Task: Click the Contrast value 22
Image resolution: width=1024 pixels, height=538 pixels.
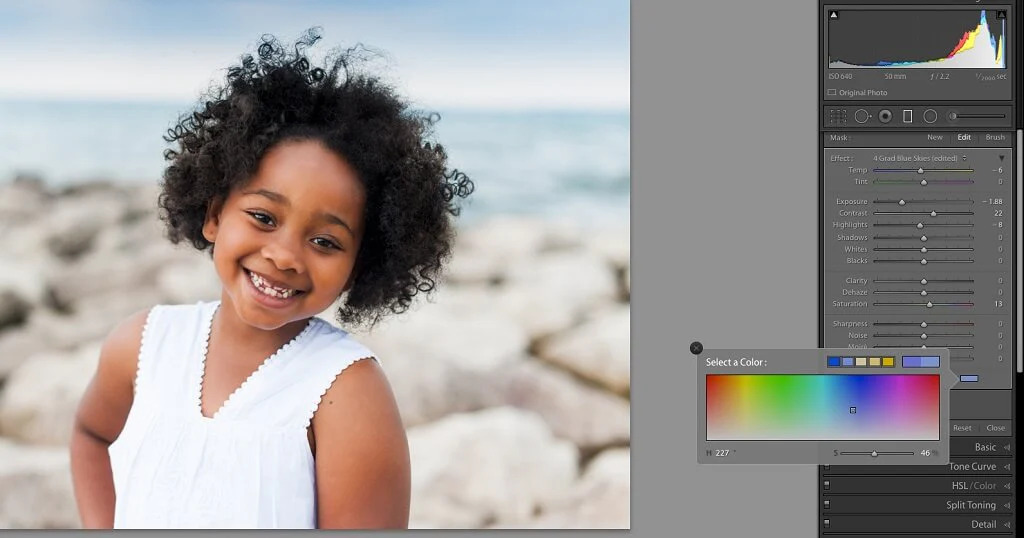Action: click(x=998, y=214)
